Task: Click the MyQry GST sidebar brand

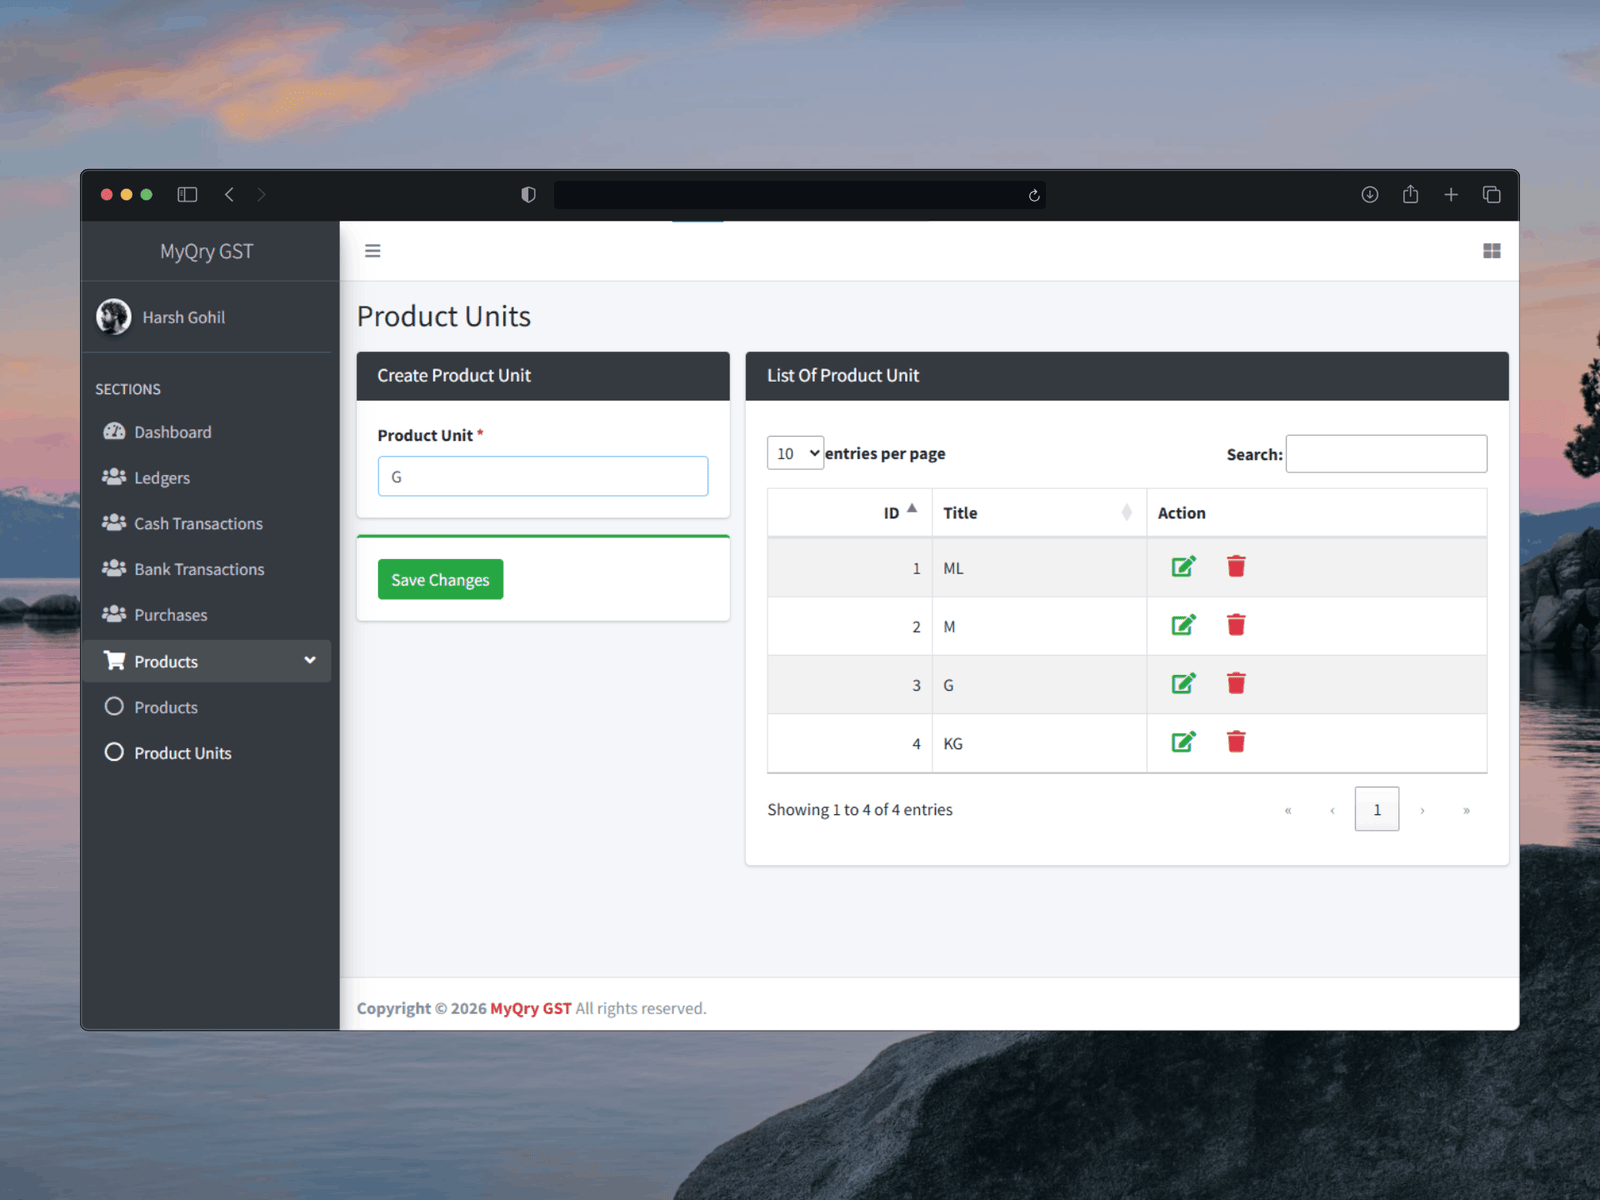Action: click(207, 251)
